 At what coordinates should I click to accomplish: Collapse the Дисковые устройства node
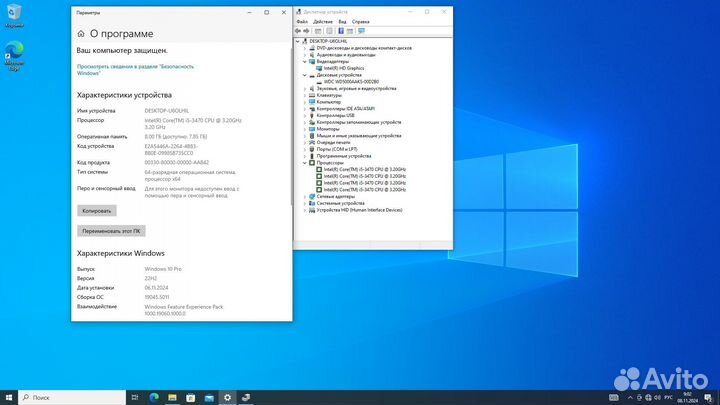[304, 75]
